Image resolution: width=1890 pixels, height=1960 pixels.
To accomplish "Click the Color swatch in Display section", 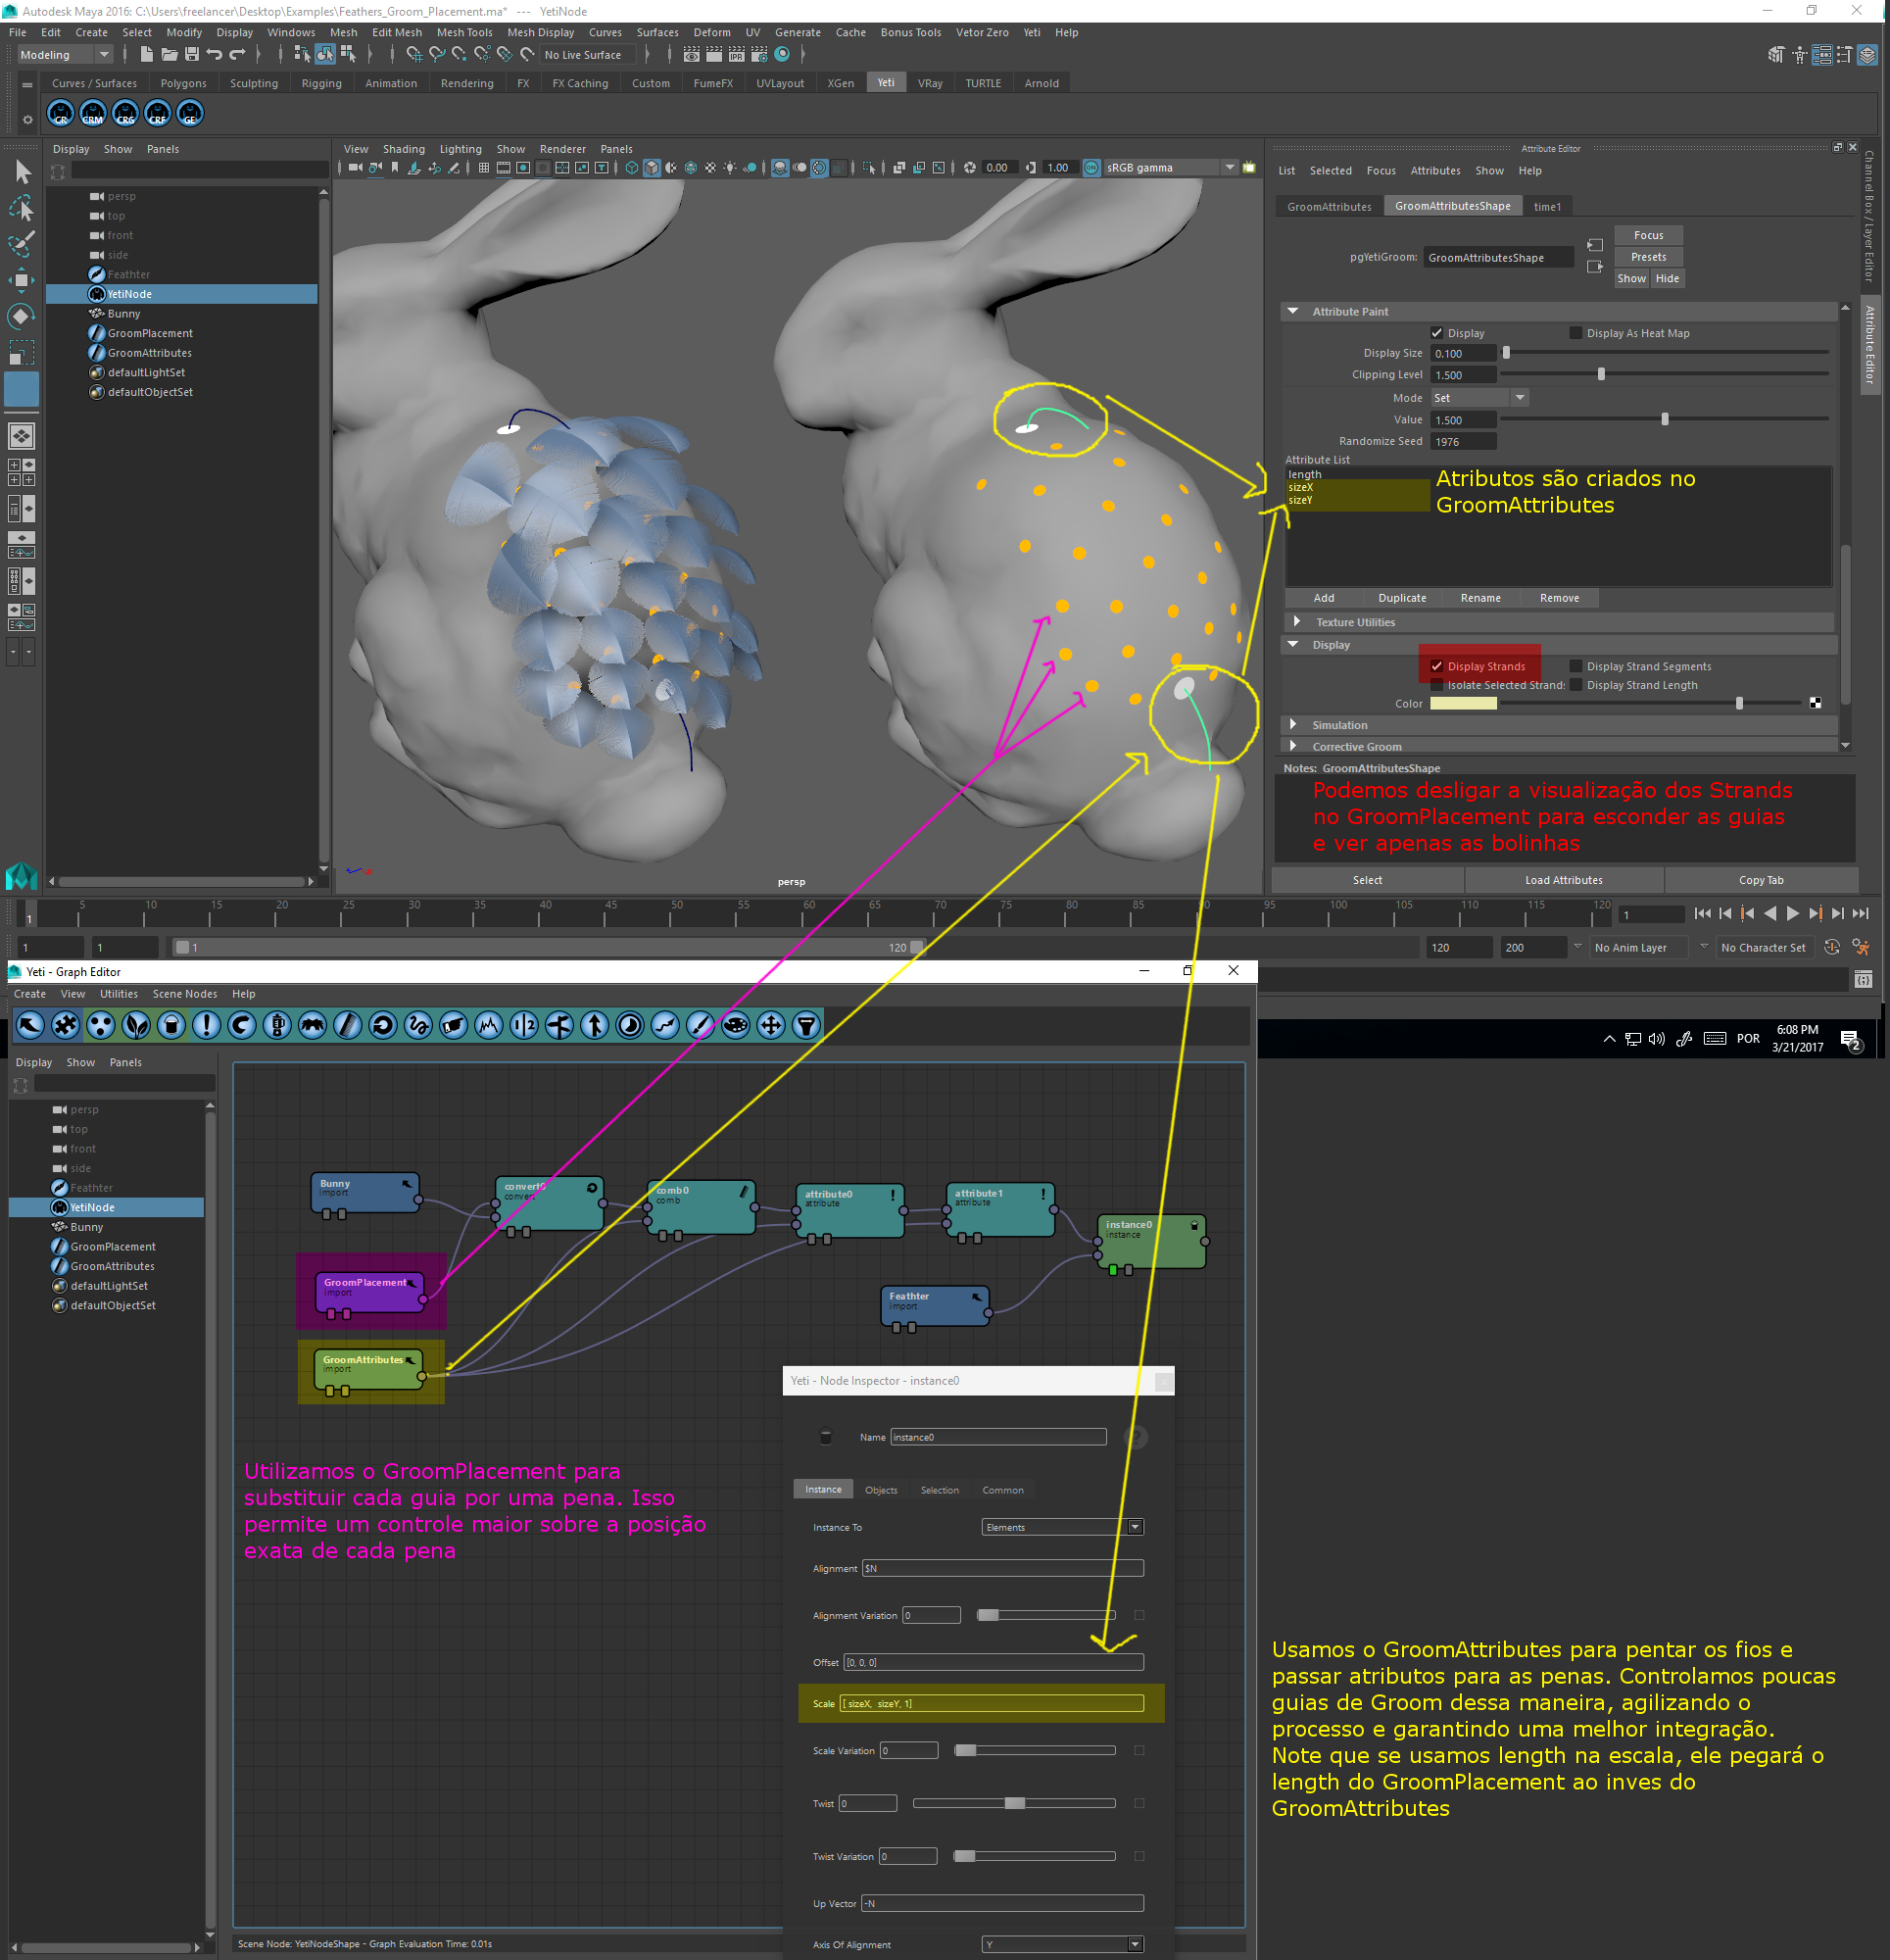I will coord(1462,704).
